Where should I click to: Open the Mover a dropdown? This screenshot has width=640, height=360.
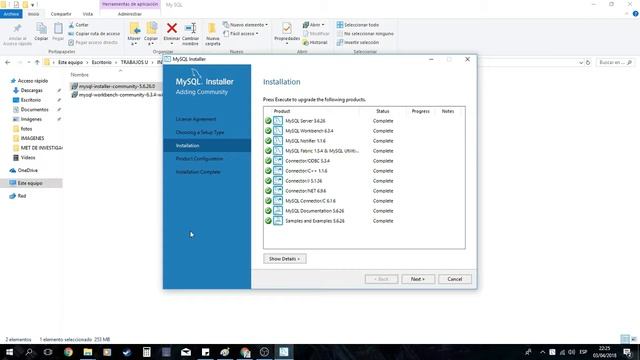[x=134, y=33]
